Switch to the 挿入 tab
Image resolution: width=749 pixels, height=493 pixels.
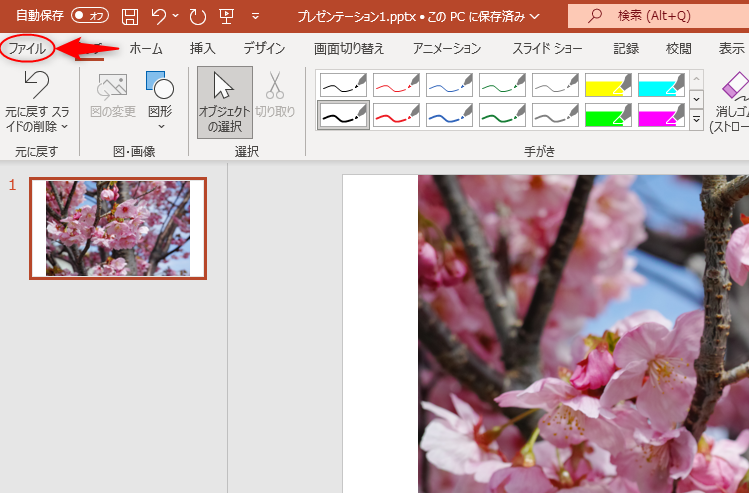pyautogui.click(x=203, y=48)
